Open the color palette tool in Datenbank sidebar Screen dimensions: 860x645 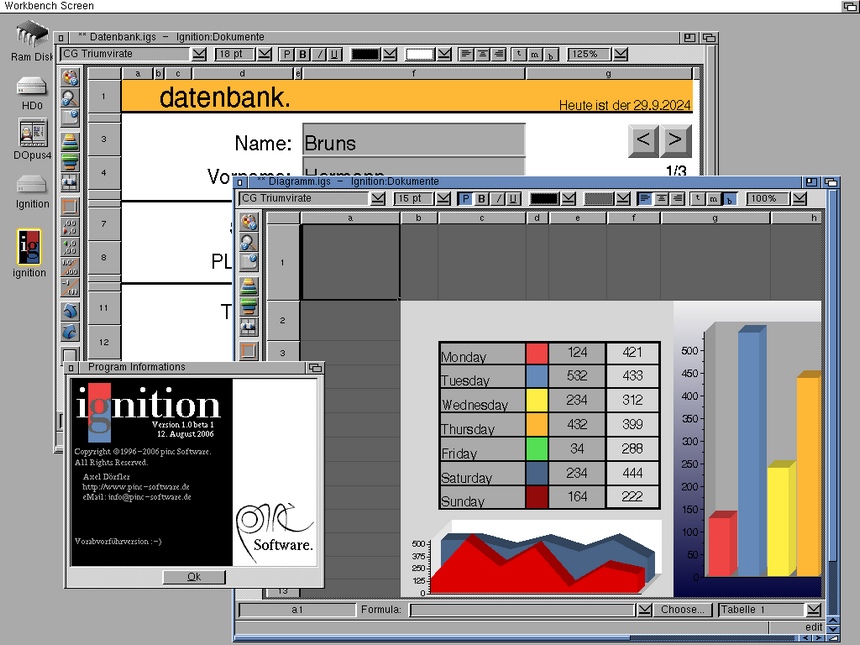coord(70,78)
